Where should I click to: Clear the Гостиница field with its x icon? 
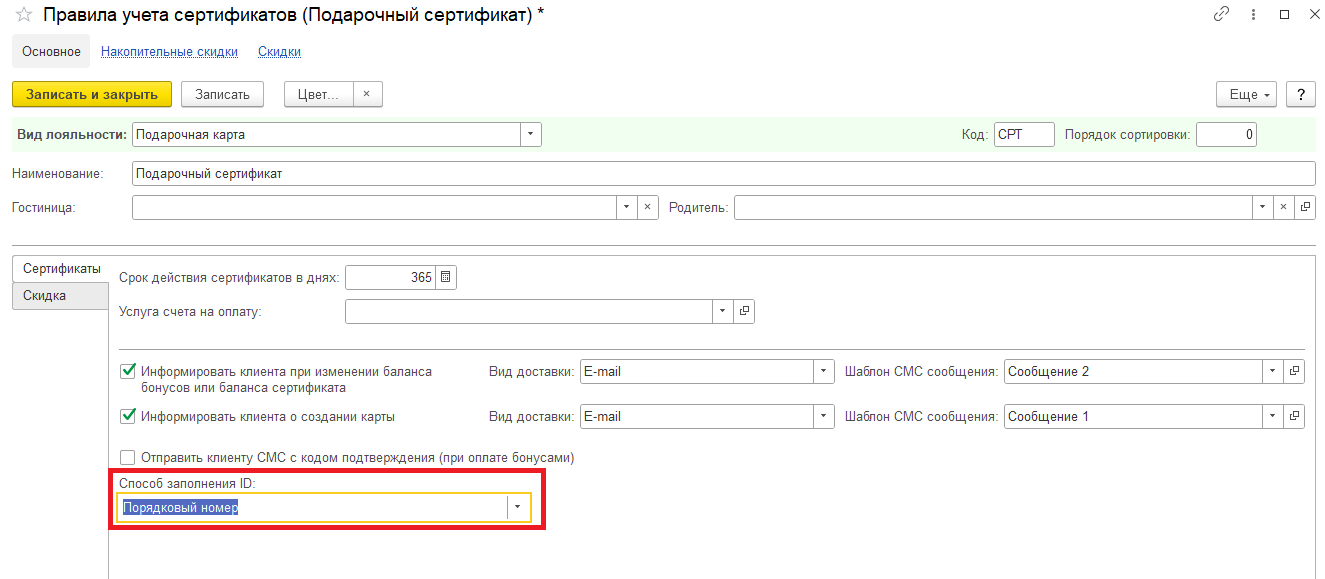647,207
